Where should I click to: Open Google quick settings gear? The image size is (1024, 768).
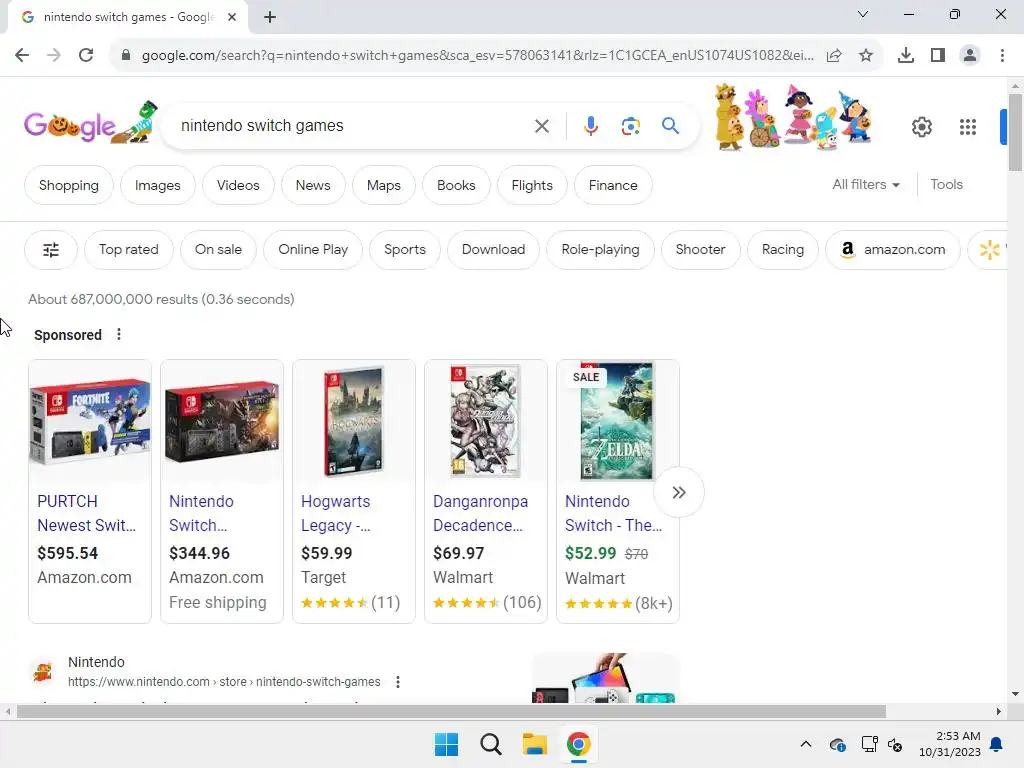pyautogui.click(x=922, y=127)
